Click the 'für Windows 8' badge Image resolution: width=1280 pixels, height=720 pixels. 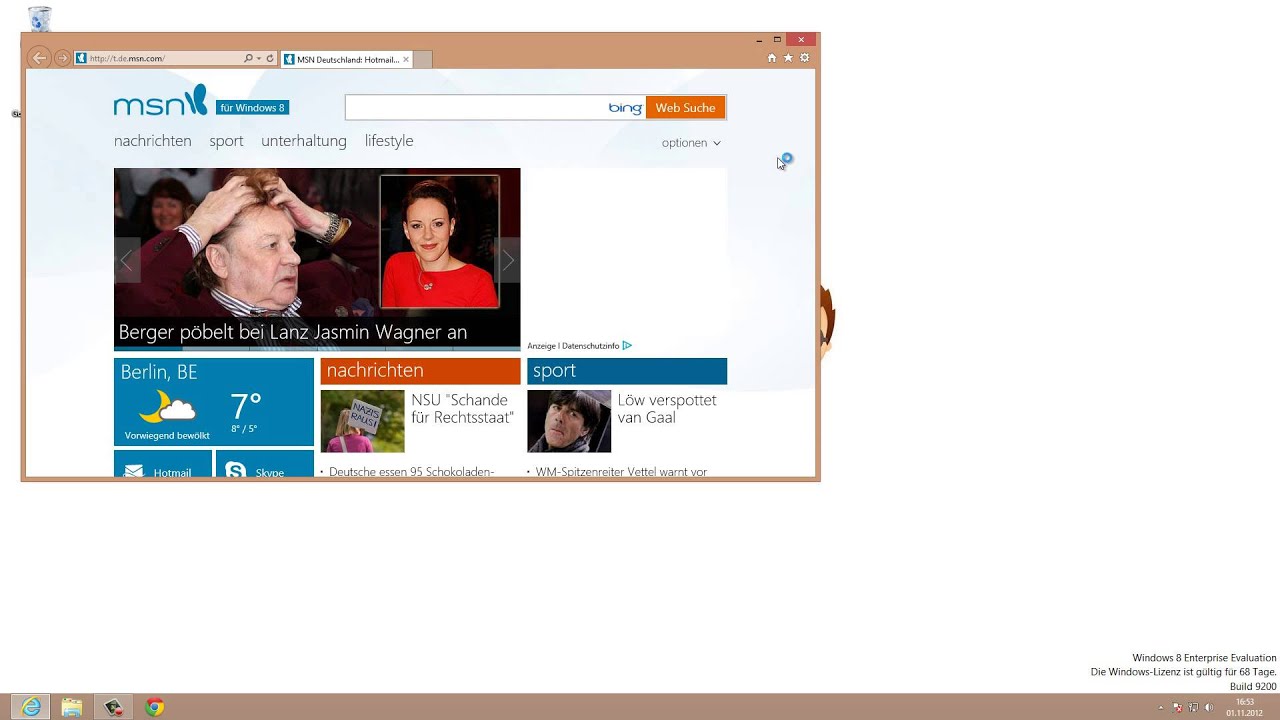click(x=253, y=108)
